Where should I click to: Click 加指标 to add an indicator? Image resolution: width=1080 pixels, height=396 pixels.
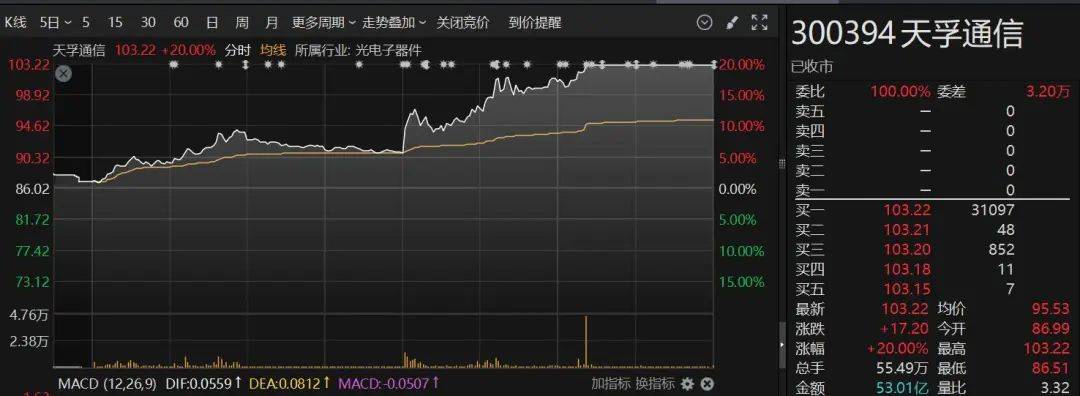tap(611, 384)
